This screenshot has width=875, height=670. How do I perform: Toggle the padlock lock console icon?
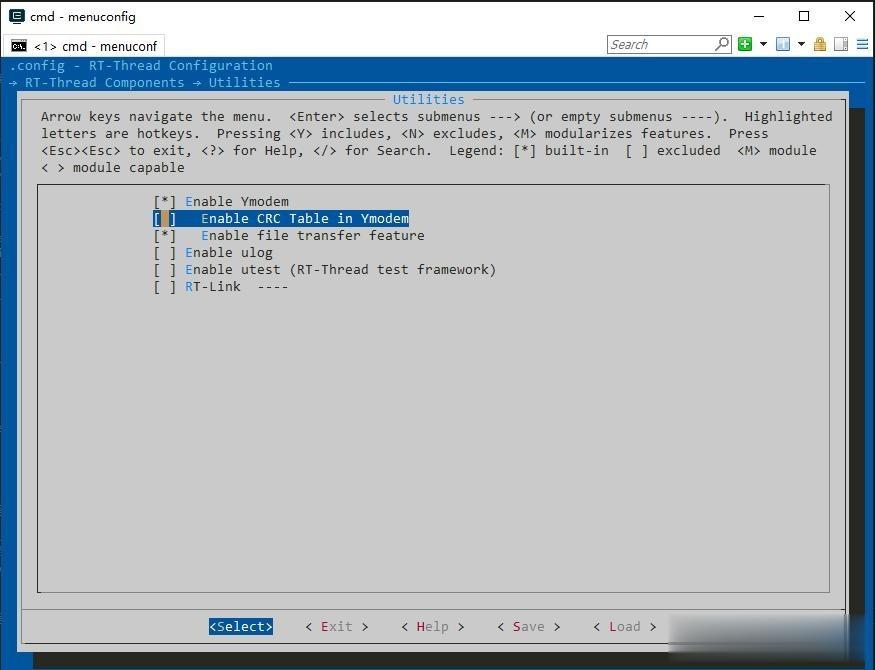coord(820,44)
